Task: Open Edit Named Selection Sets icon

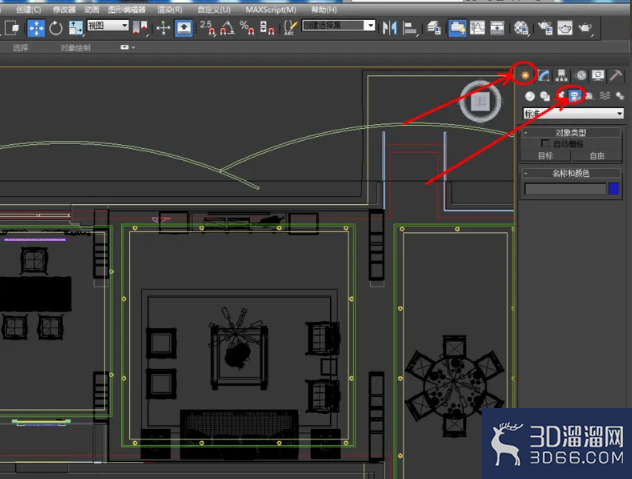Action: pos(290,28)
